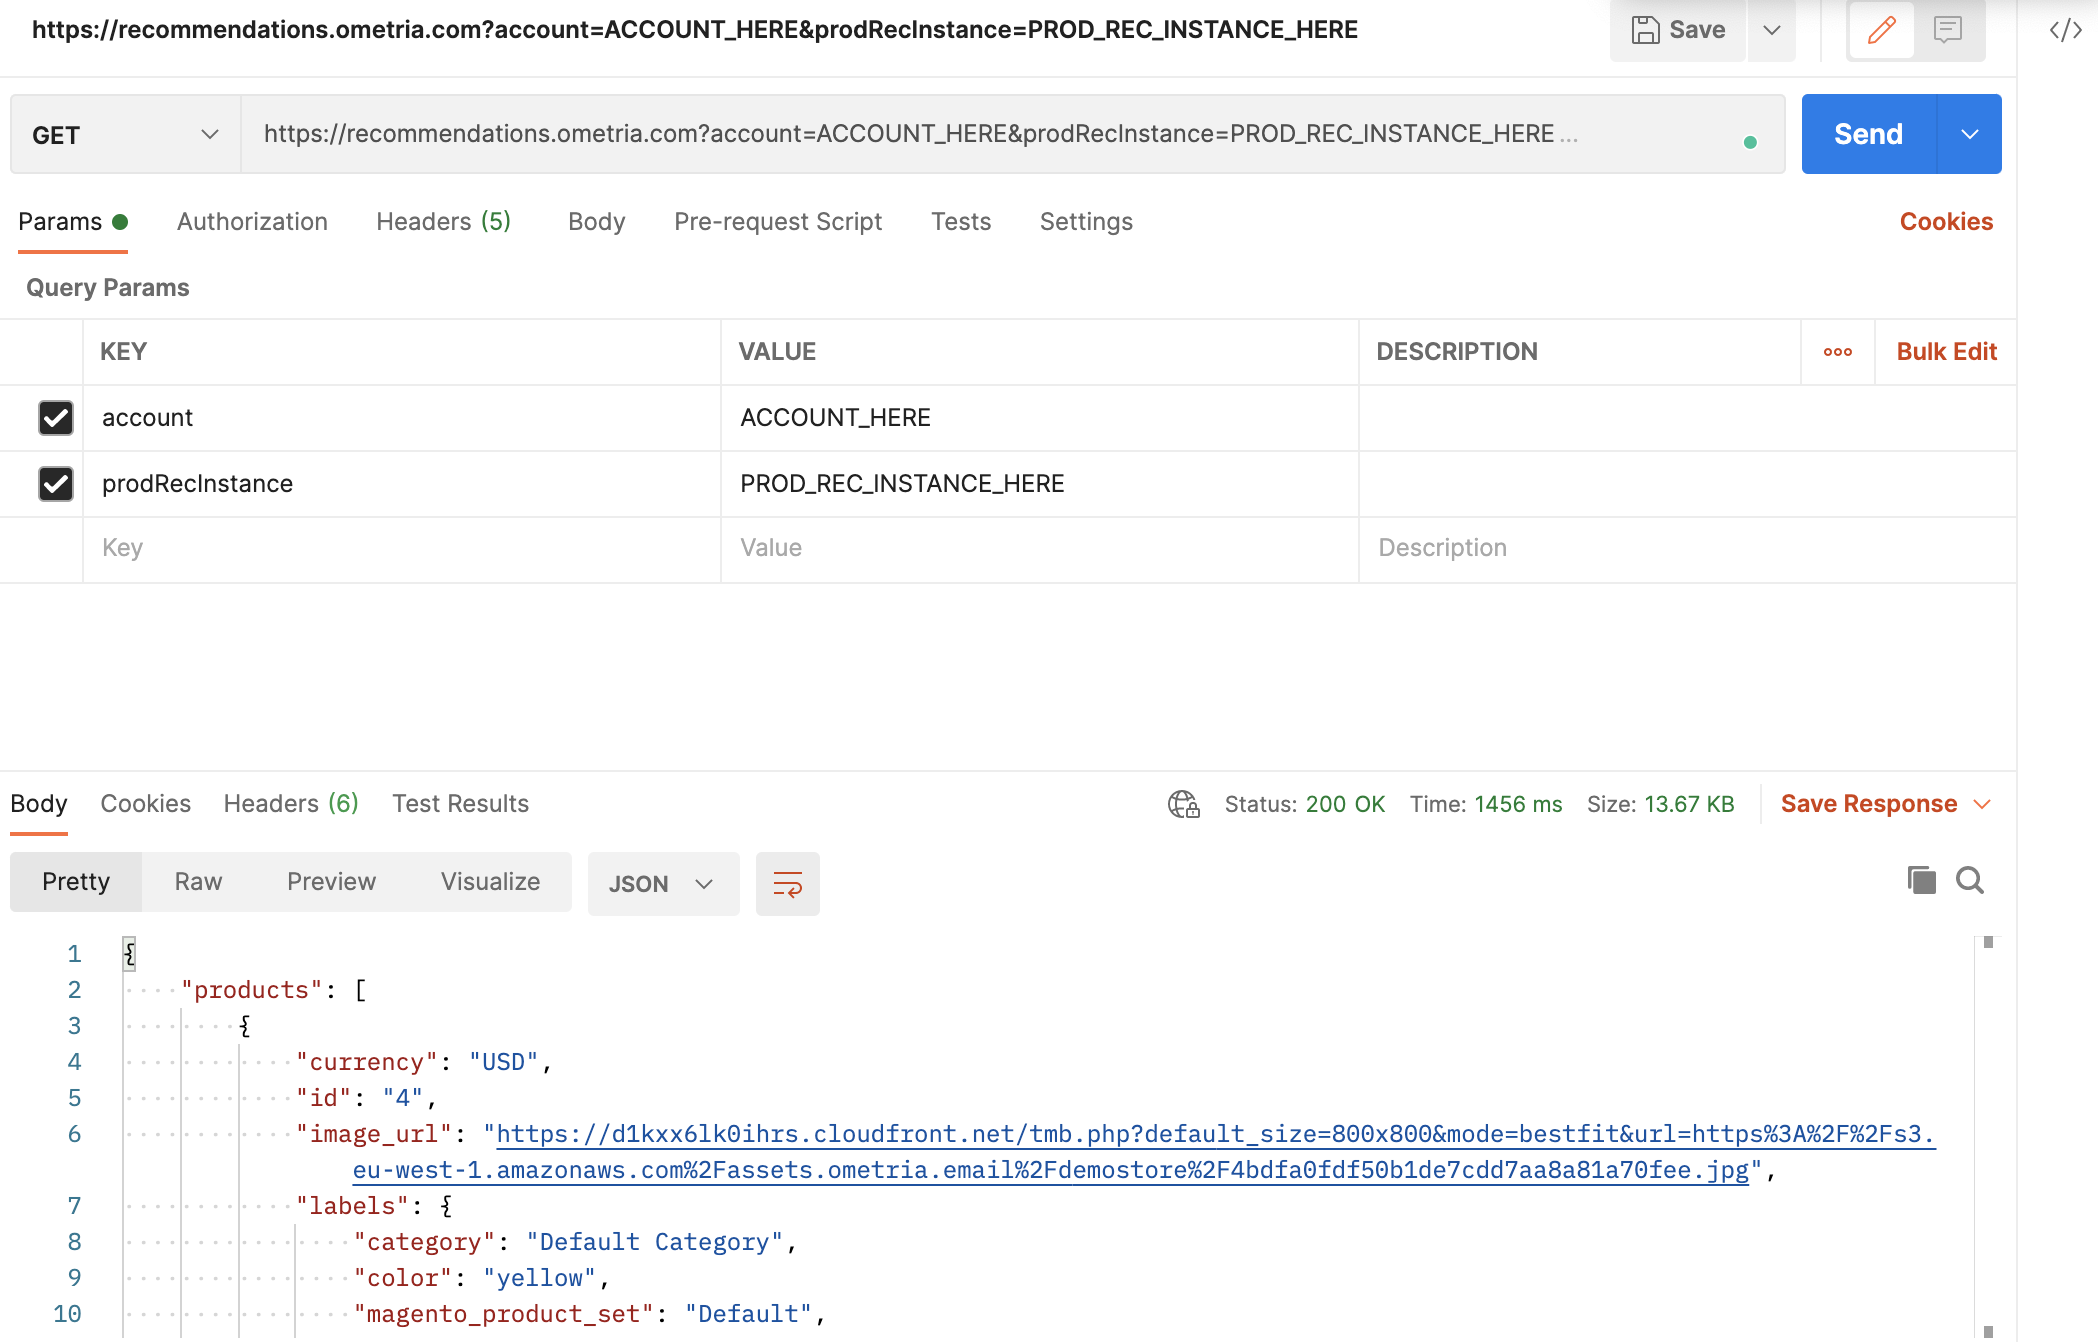Image resolution: width=2098 pixels, height=1342 pixels.
Task: Switch to the Params tab
Action: (73, 222)
